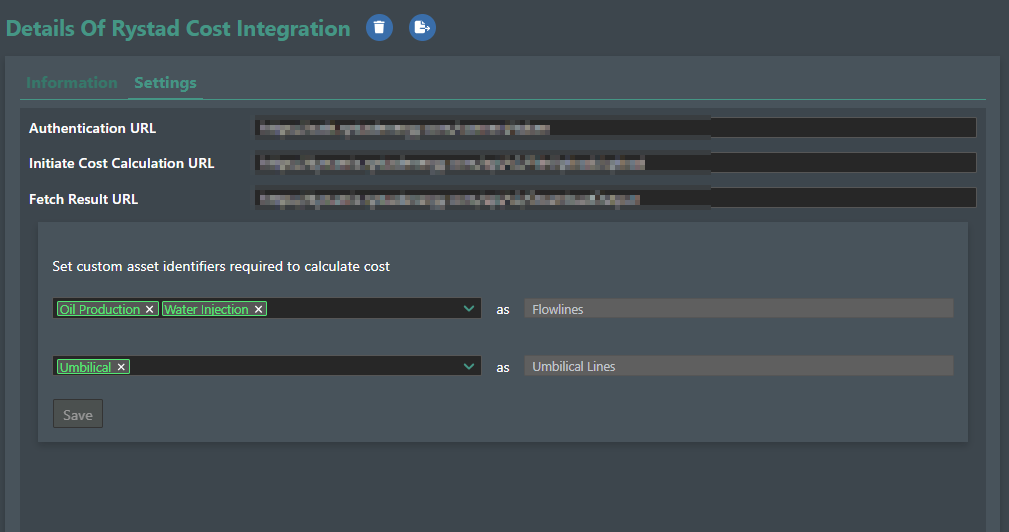Remove the Umbilical tag

121,367
